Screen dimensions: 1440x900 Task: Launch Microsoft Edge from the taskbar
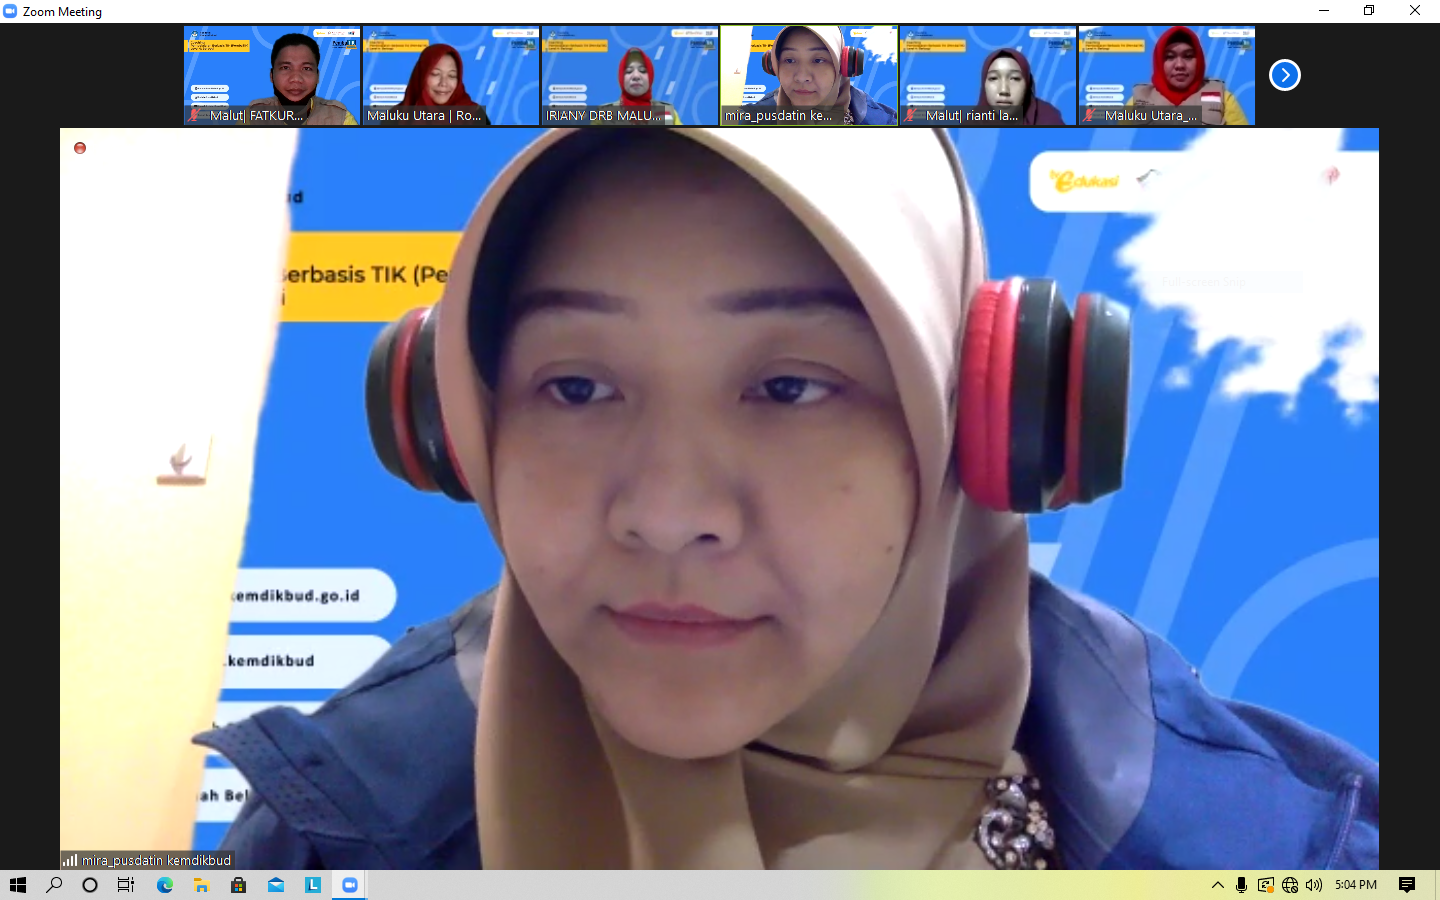pos(165,885)
